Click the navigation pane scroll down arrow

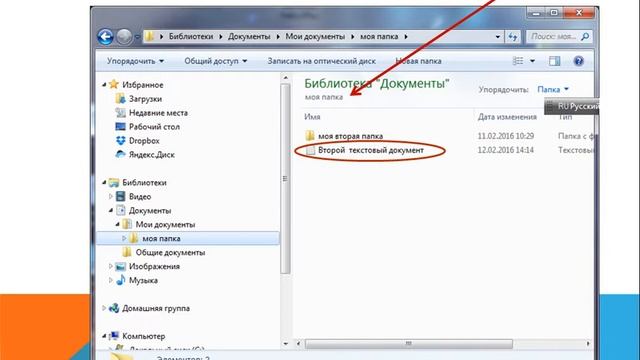tap(285, 344)
